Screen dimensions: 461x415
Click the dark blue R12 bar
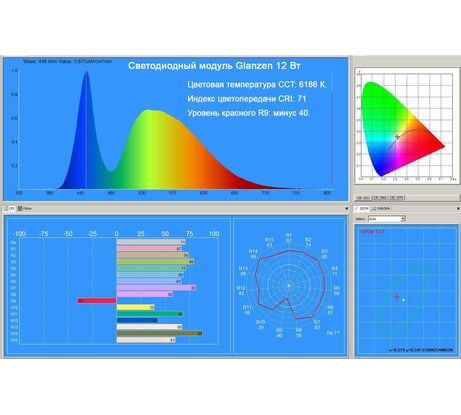click(137, 320)
